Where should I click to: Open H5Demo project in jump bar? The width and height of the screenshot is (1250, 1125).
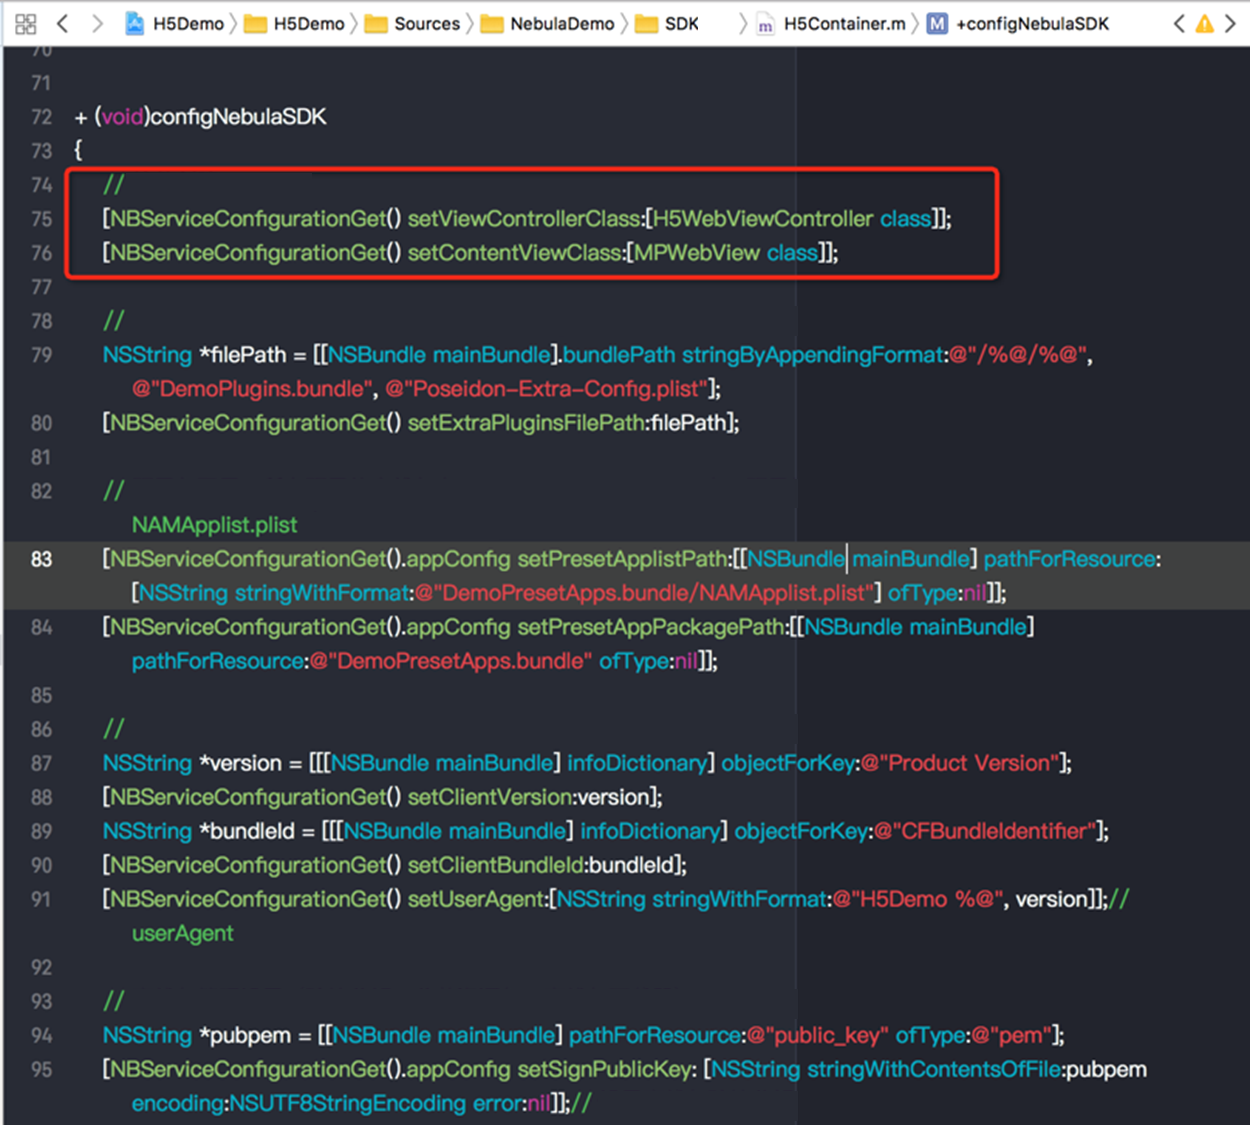pos(175,23)
